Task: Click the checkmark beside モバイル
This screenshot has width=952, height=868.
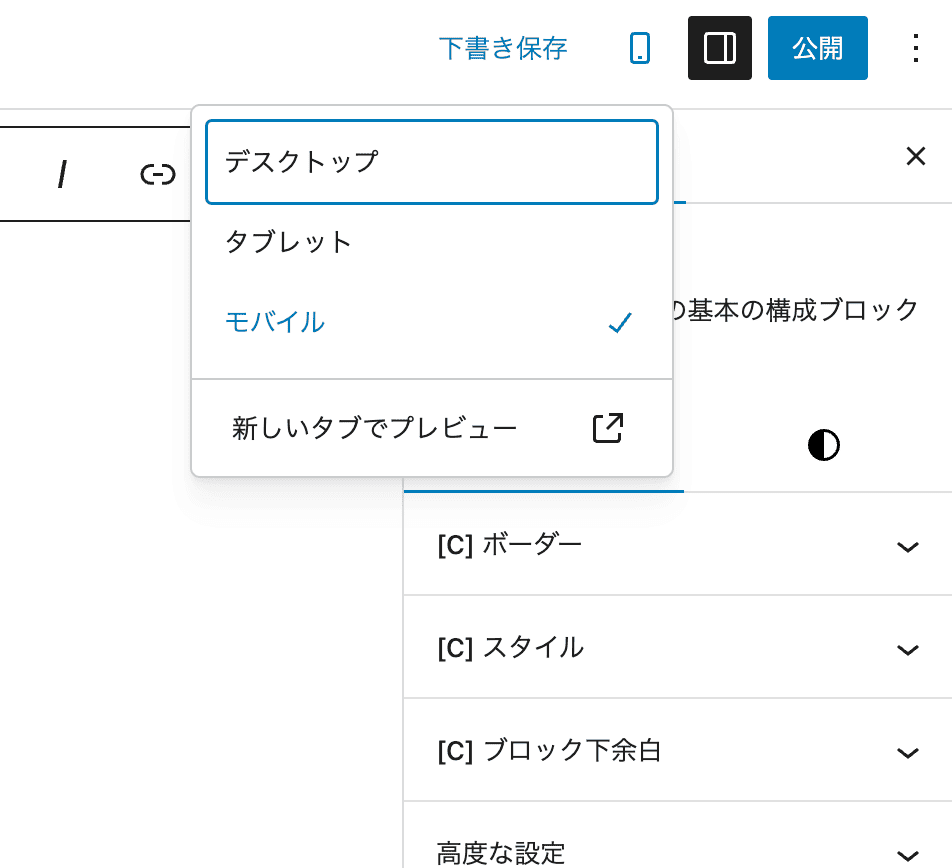Action: [x=620, y=322]
